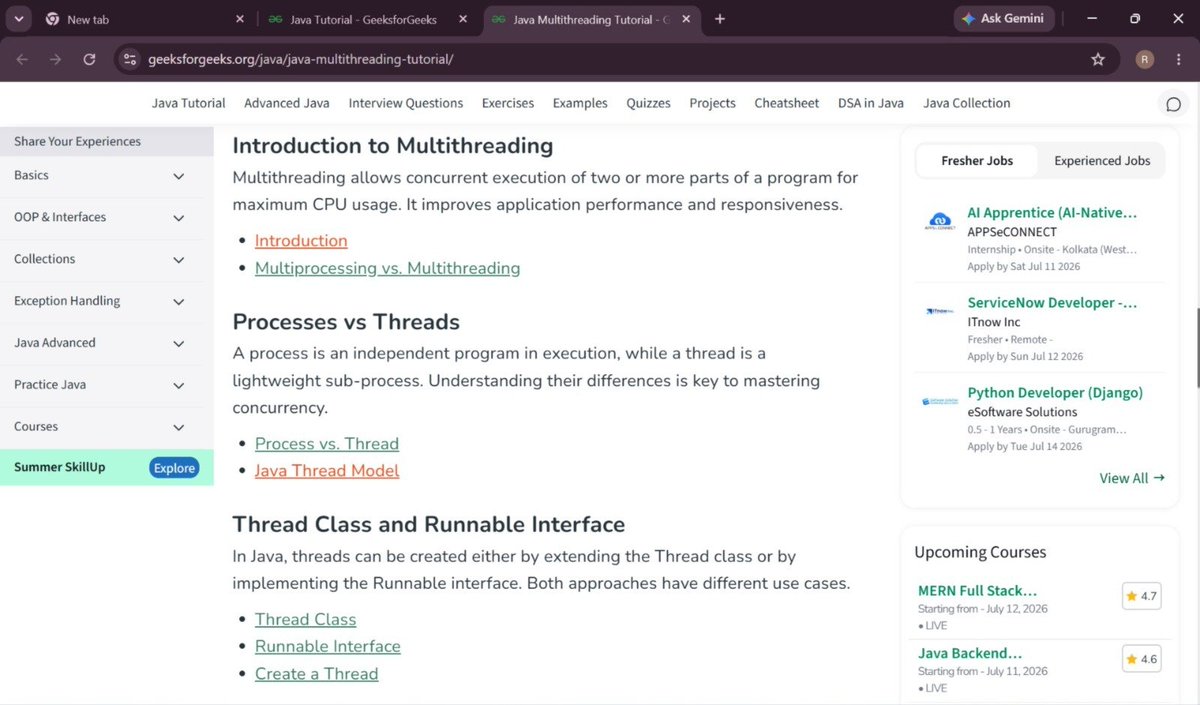Open the tab search dropdown arrow
The height and width of the screenshot is (705, 1200).
tap(19, 19)
